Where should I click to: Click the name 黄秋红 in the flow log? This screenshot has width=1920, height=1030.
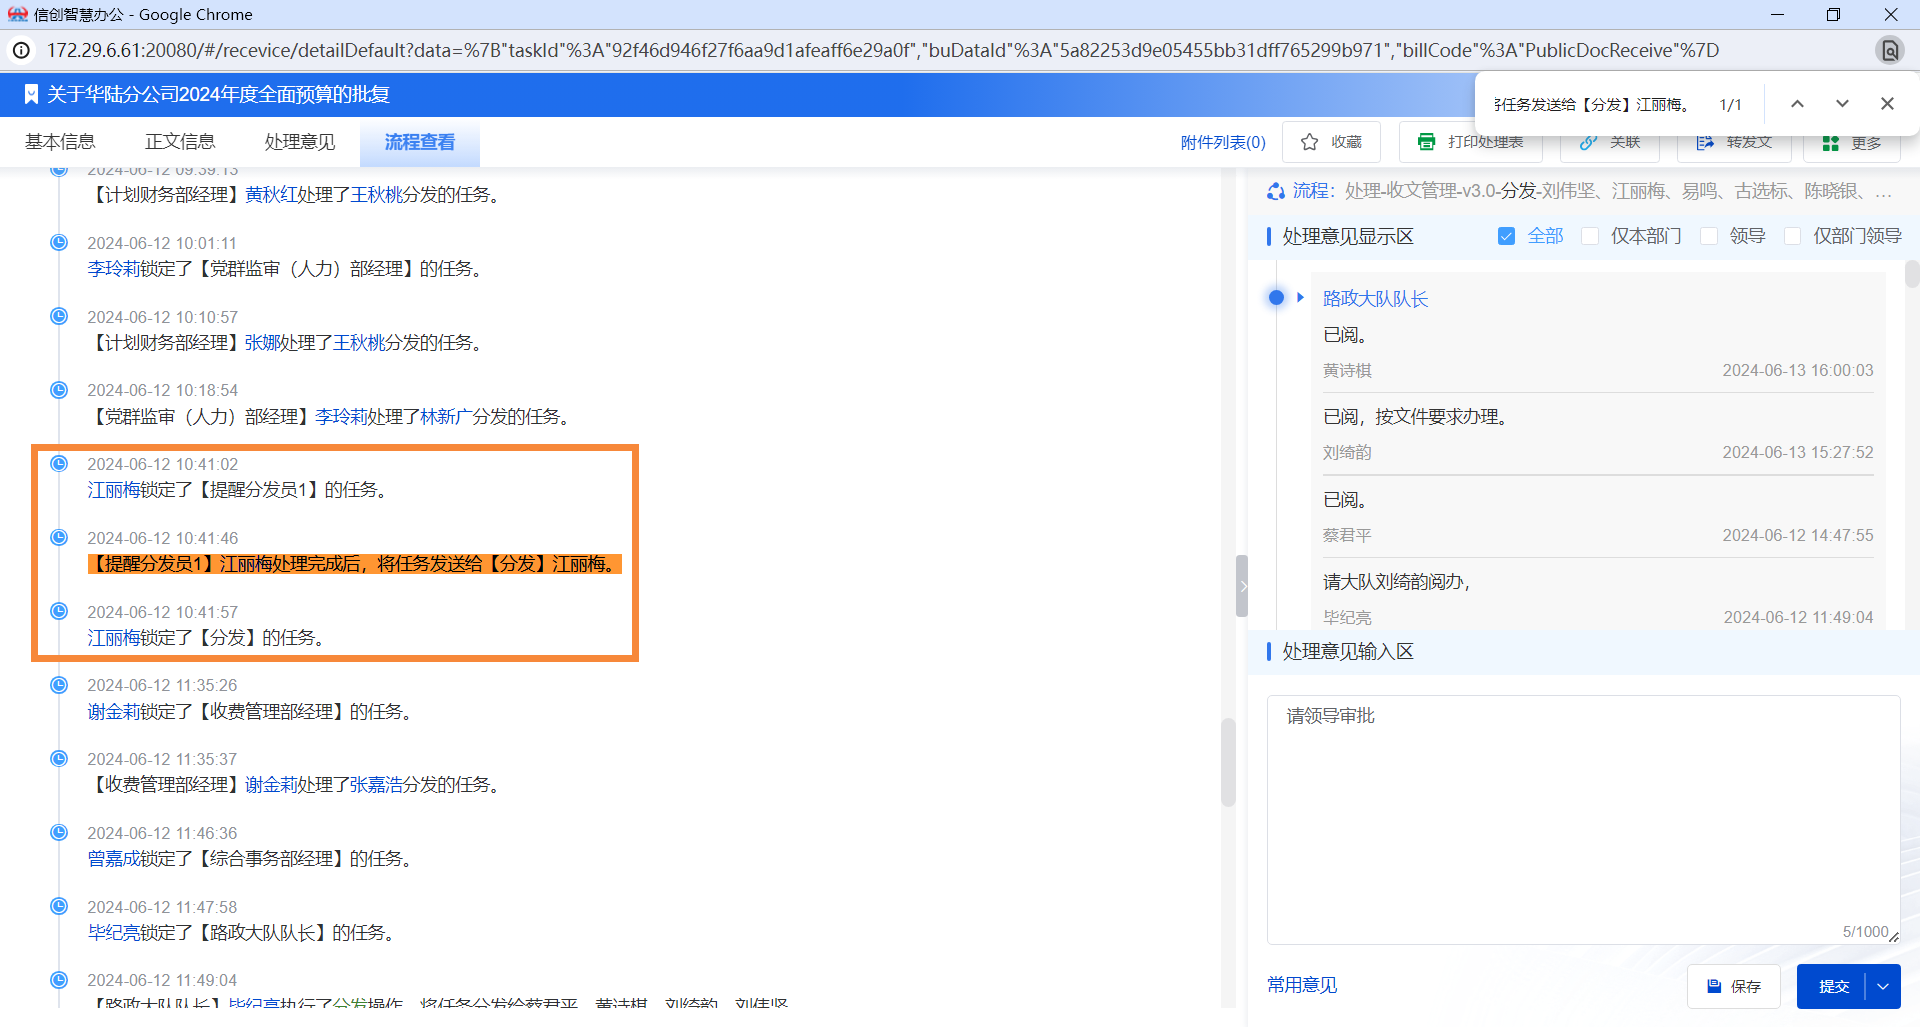point(271,194)
